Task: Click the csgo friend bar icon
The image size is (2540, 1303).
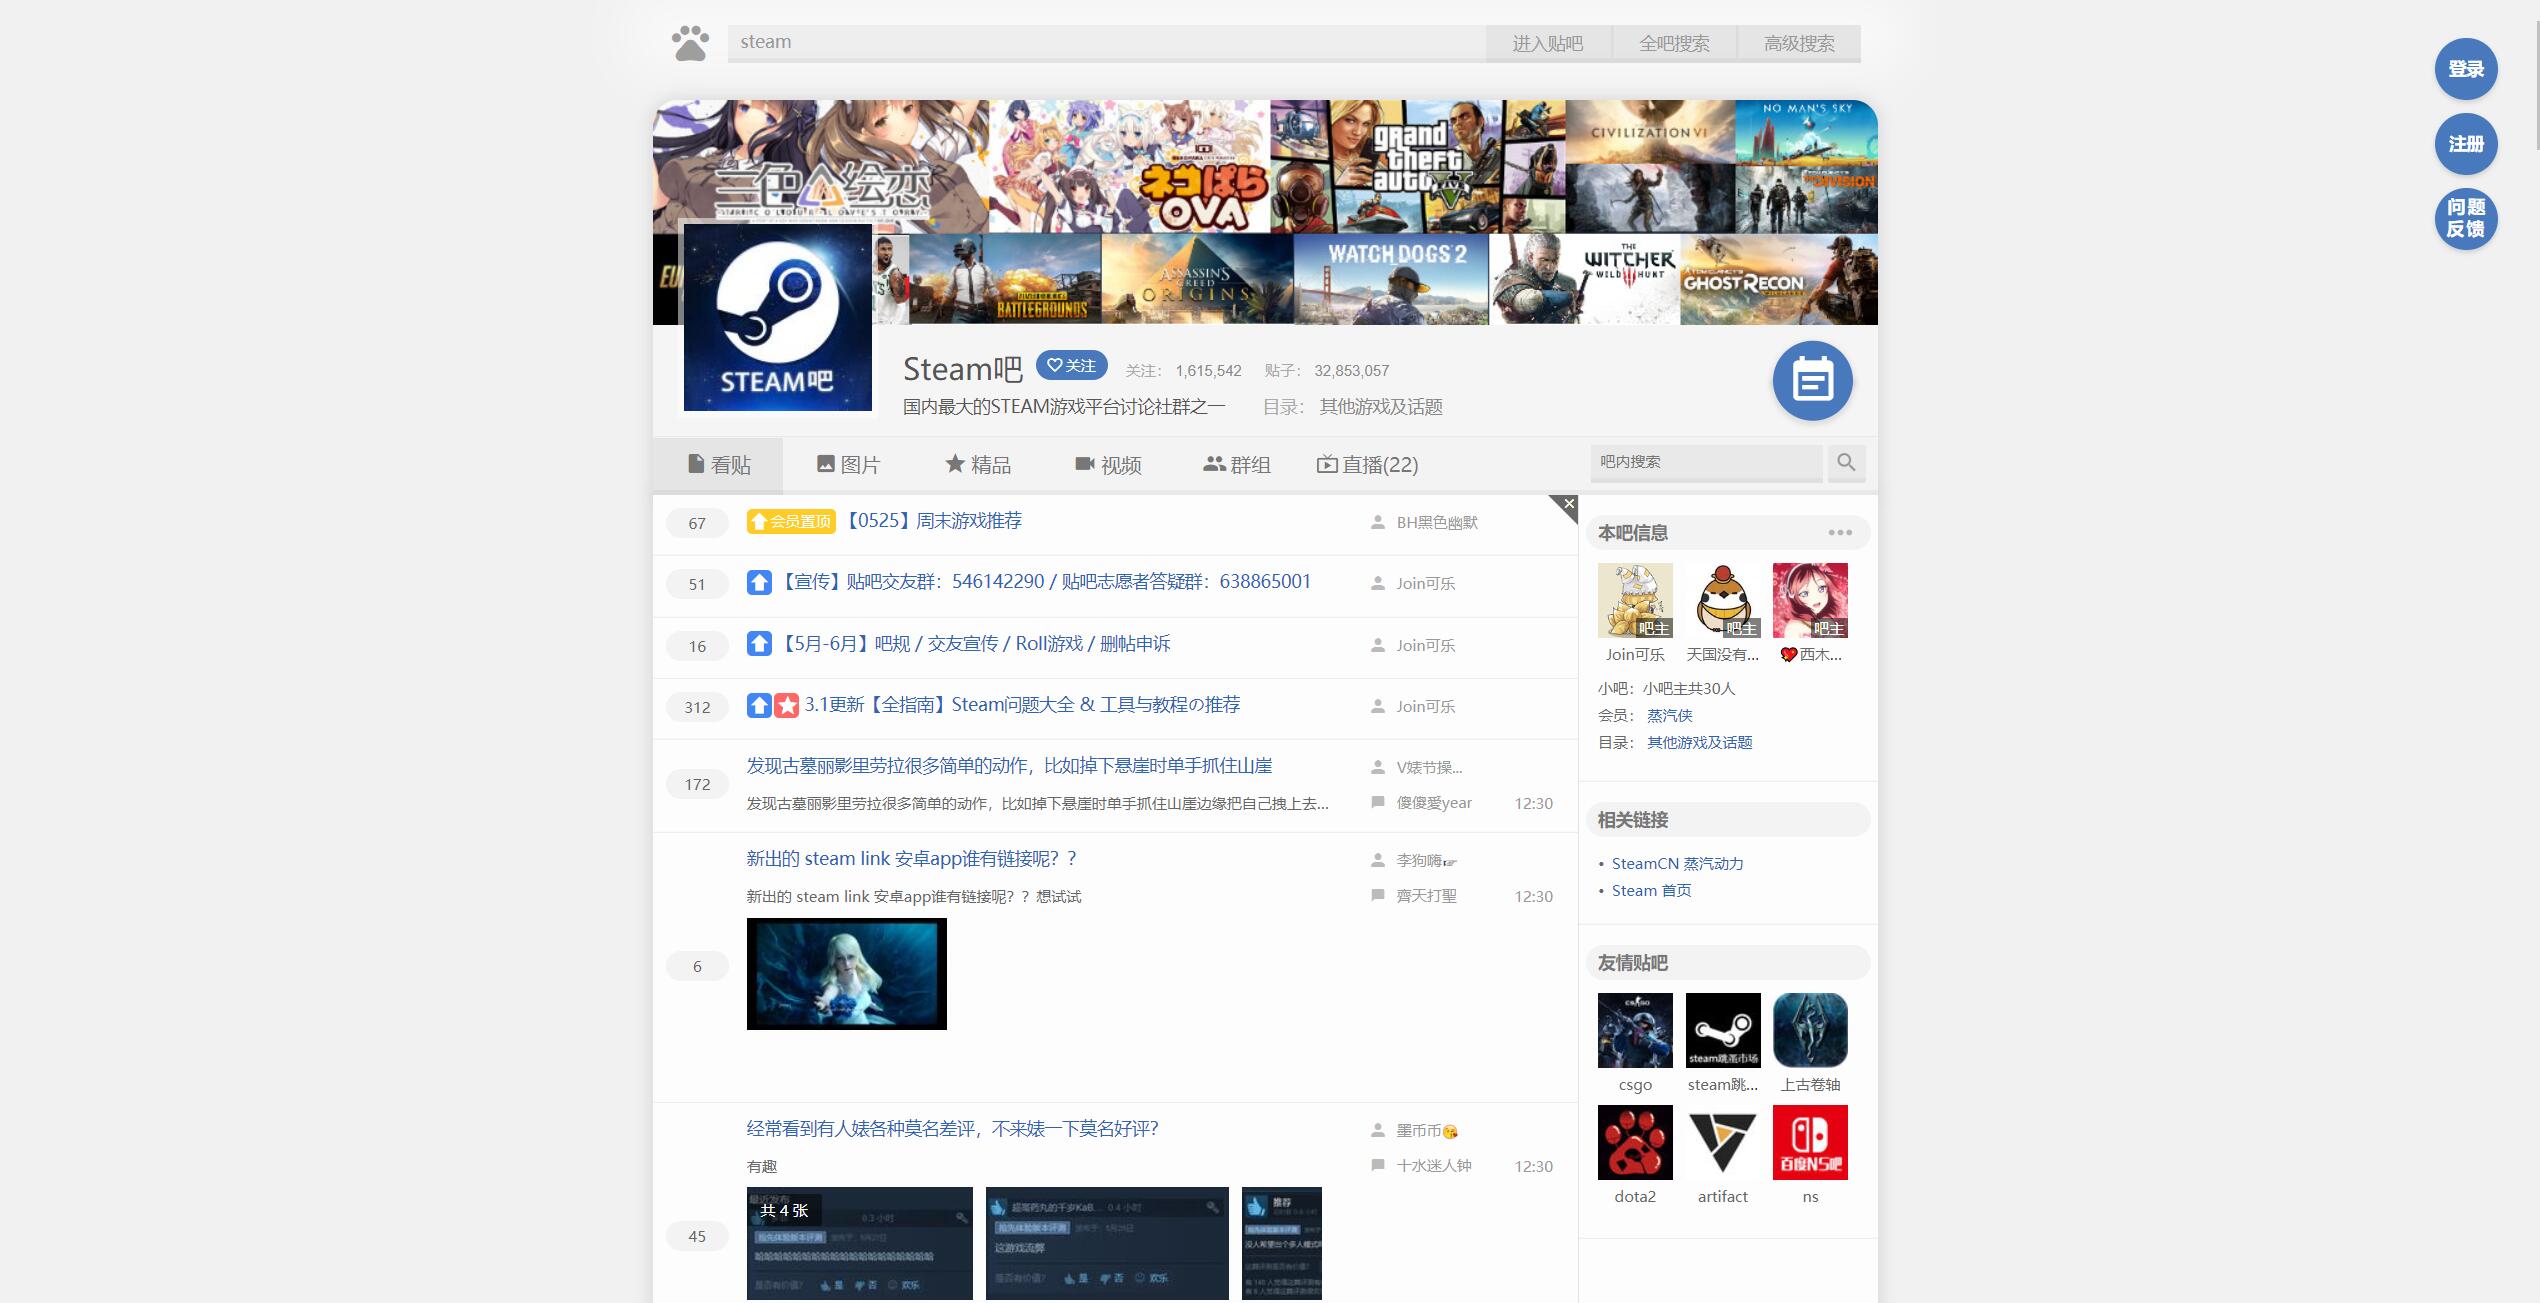Action: click(x=1635, y=1030)
